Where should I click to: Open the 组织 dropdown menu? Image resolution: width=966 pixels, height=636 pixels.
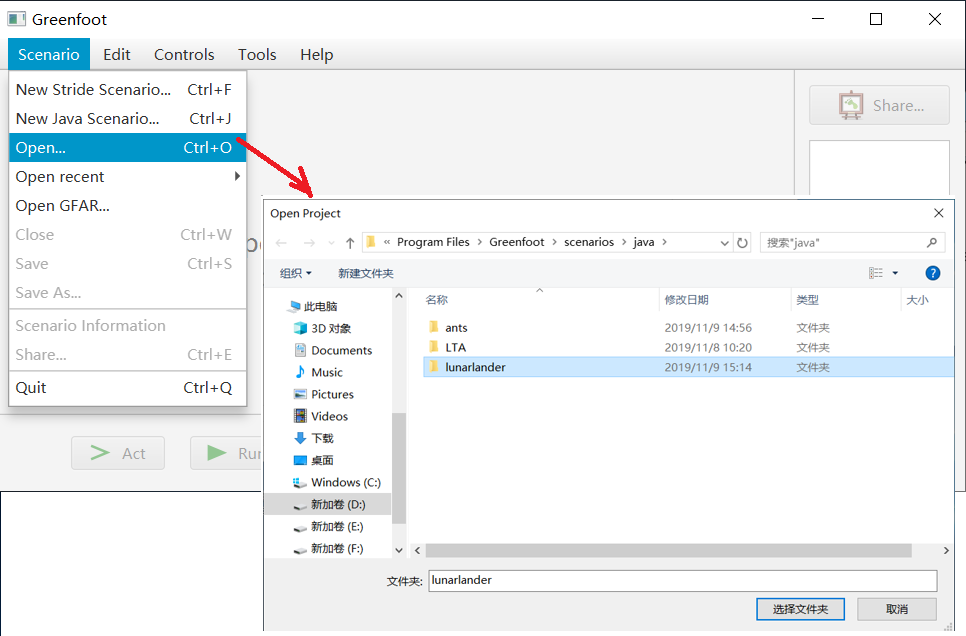click(296, 273)
